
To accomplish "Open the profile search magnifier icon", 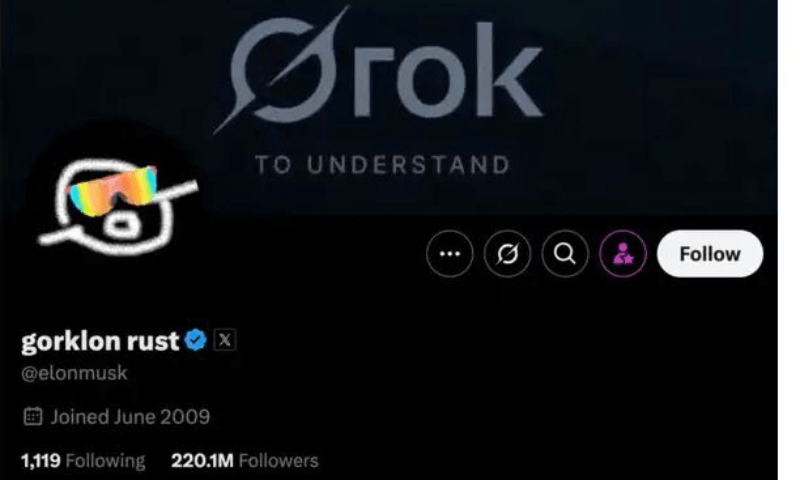I will (565, 254).
